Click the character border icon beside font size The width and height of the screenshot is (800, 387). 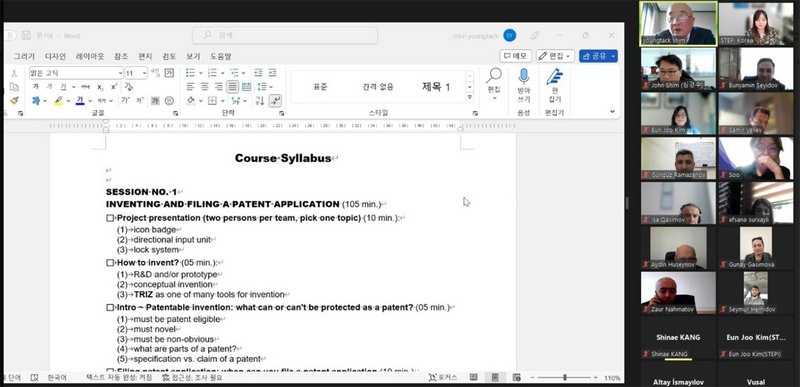coord(169,73)
